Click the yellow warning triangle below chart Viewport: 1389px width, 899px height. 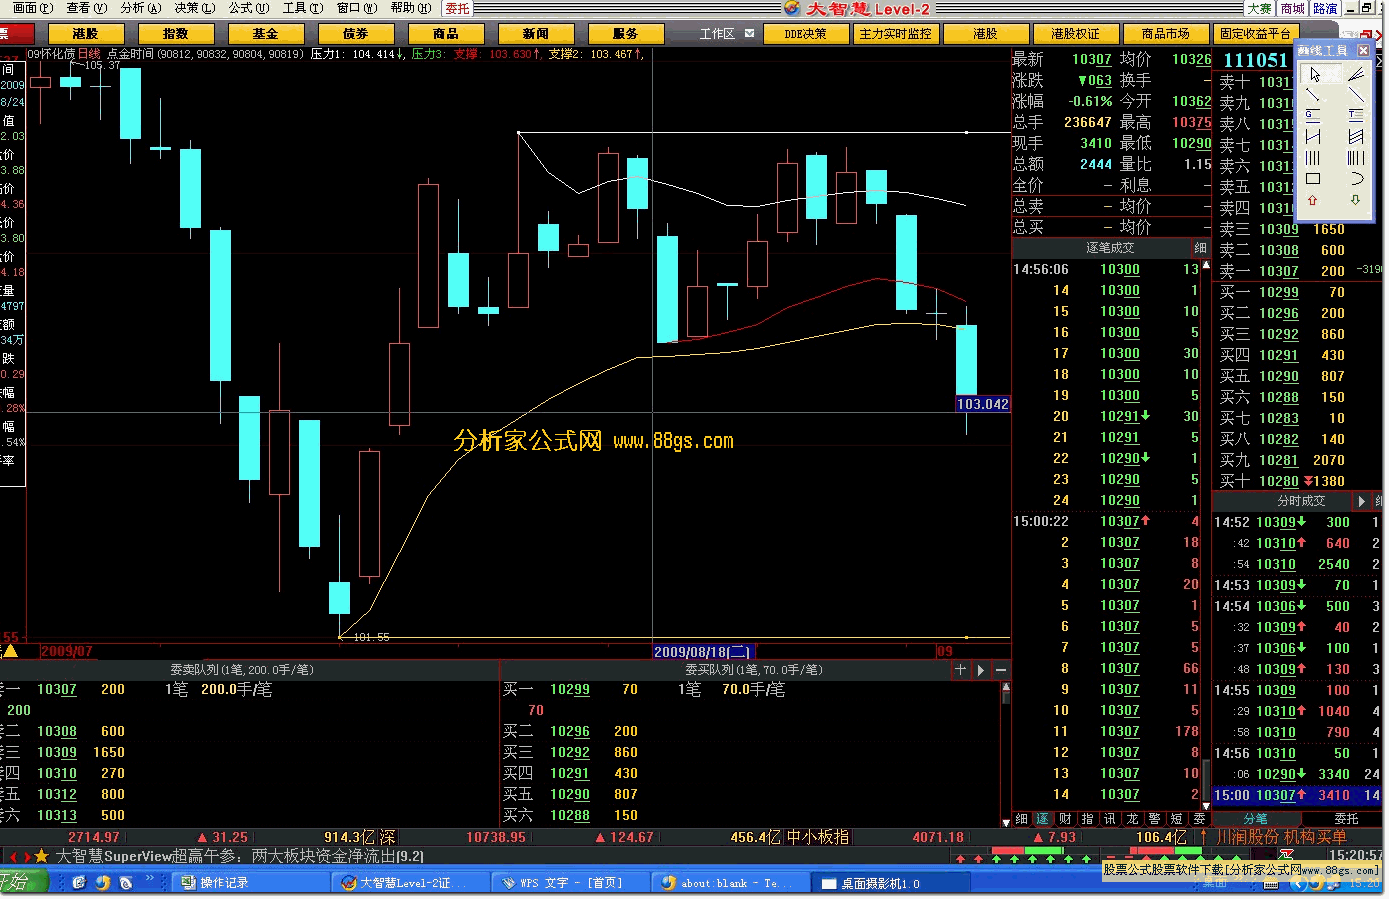11,651
